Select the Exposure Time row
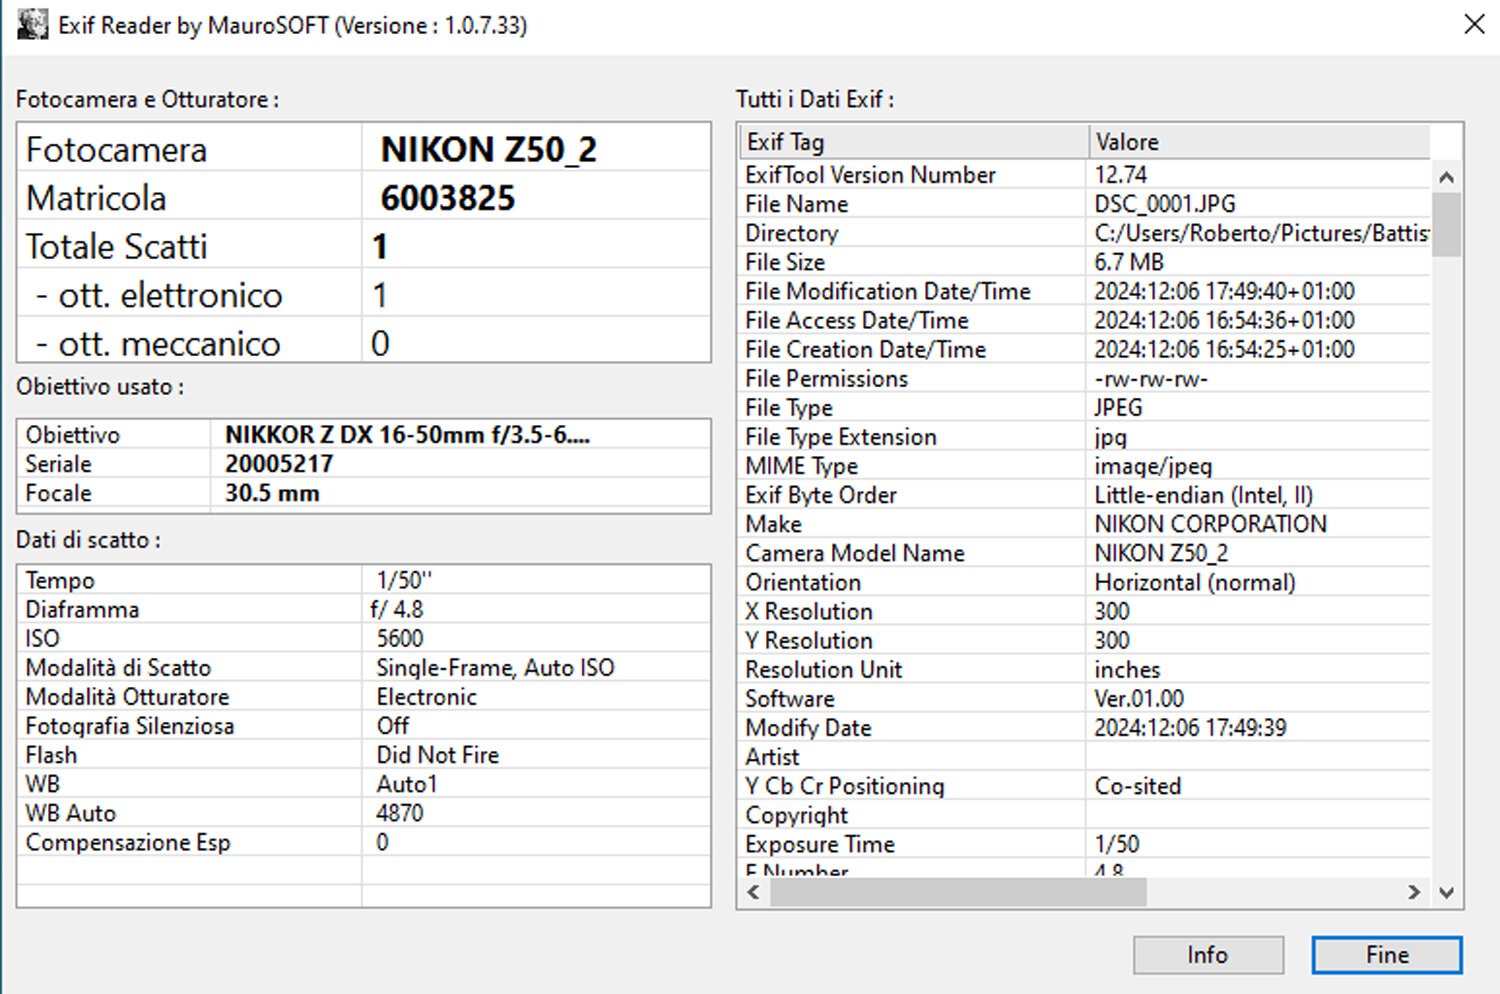 pos(1085,844)
